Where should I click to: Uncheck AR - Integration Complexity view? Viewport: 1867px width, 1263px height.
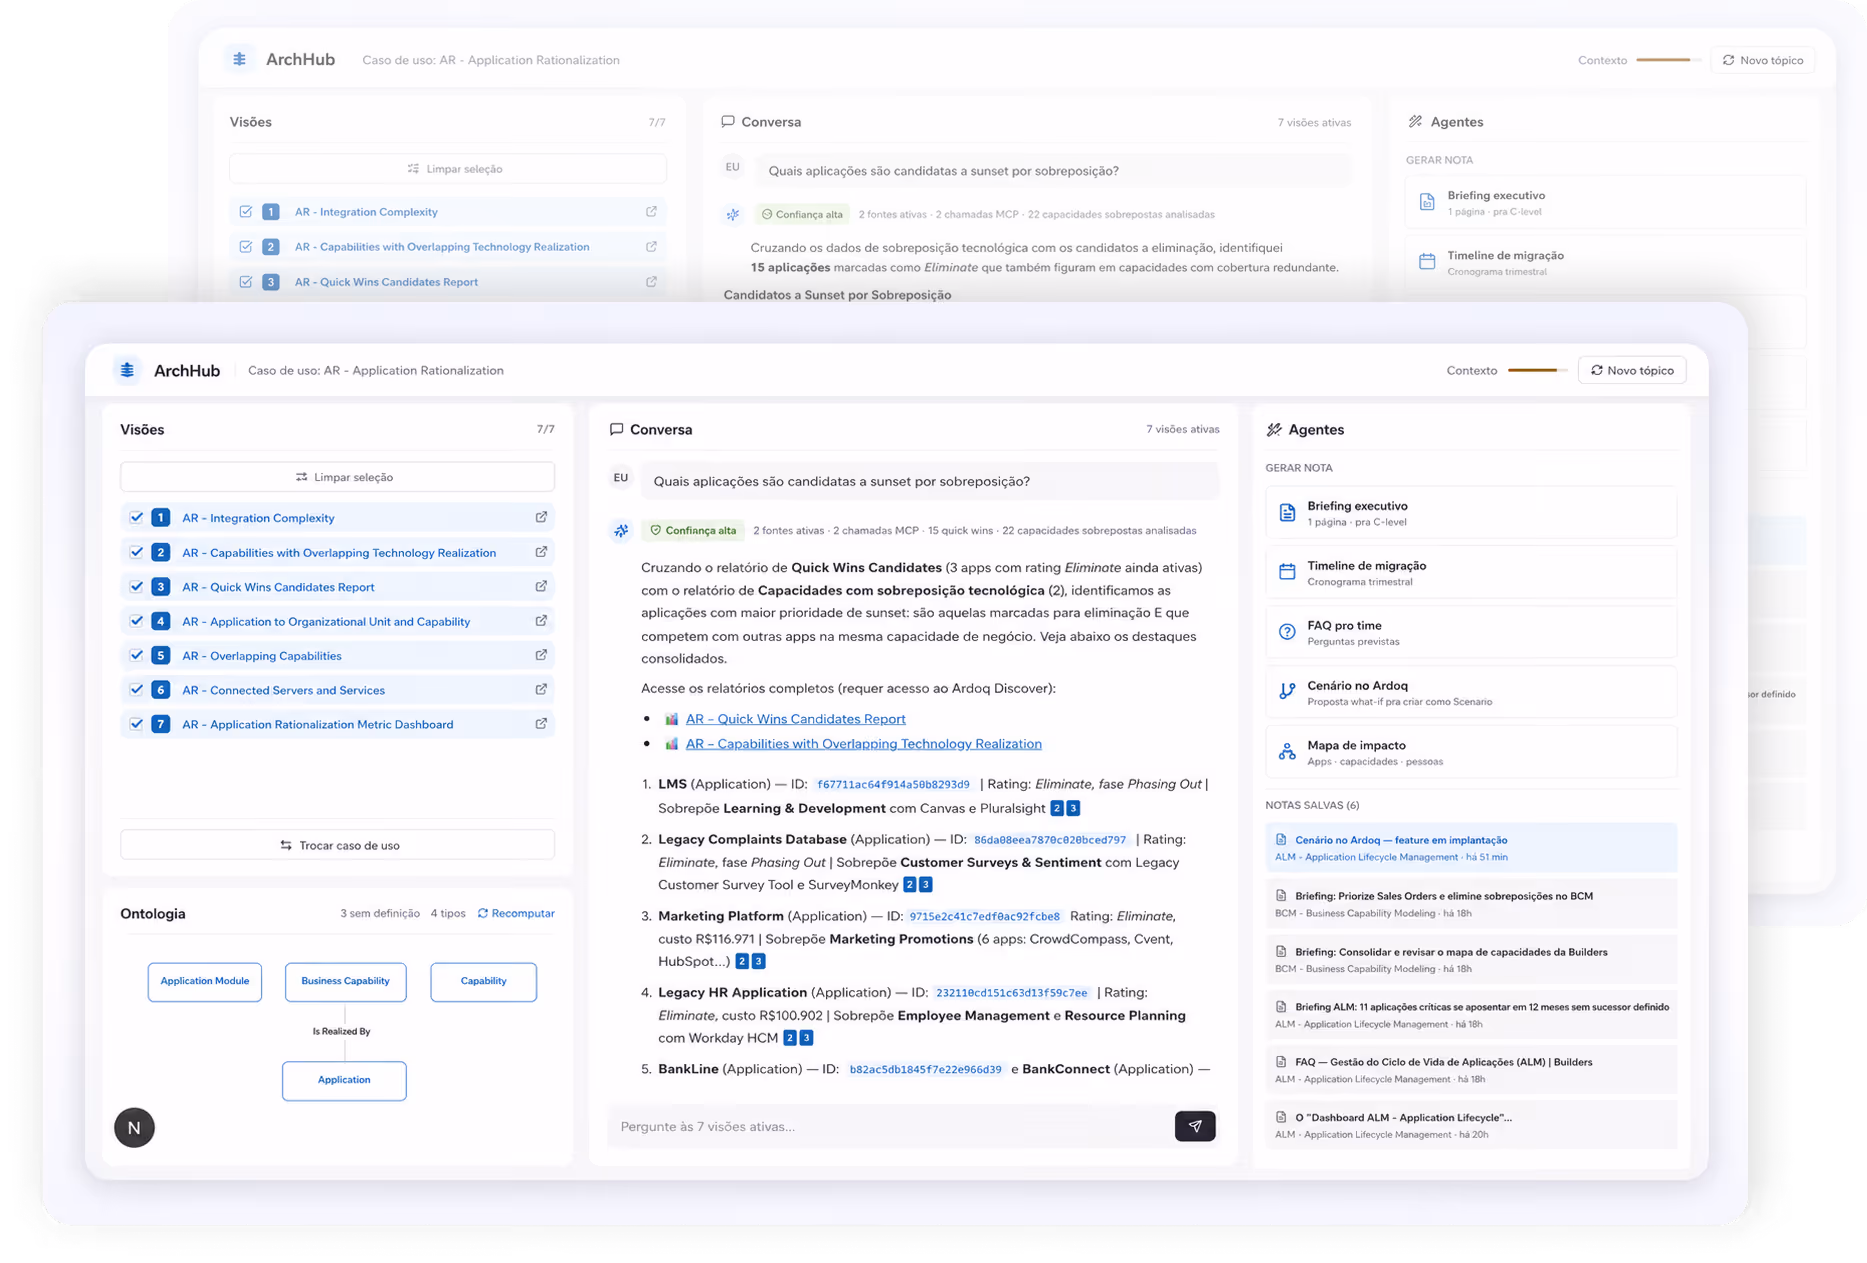coord(136,517)
